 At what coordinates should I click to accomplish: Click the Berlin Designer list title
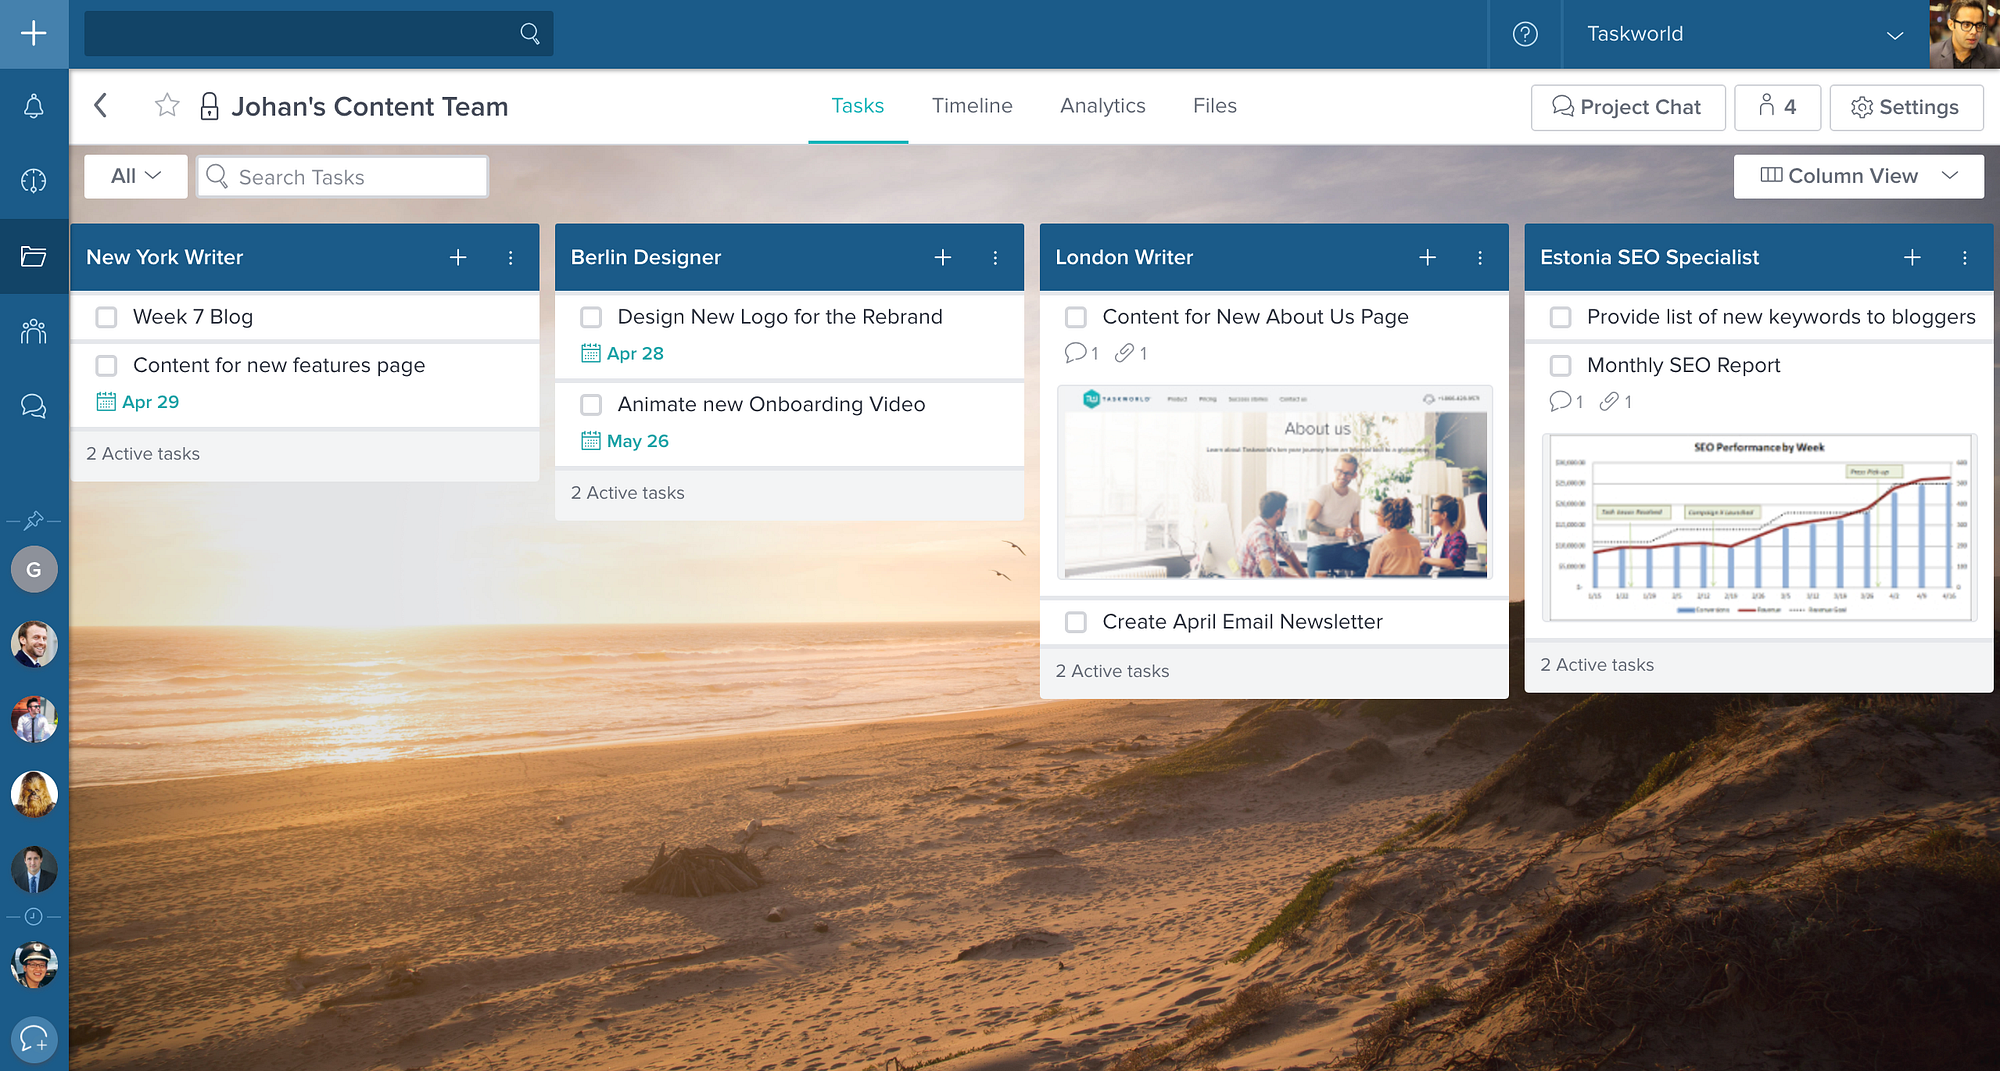[646, 257]
